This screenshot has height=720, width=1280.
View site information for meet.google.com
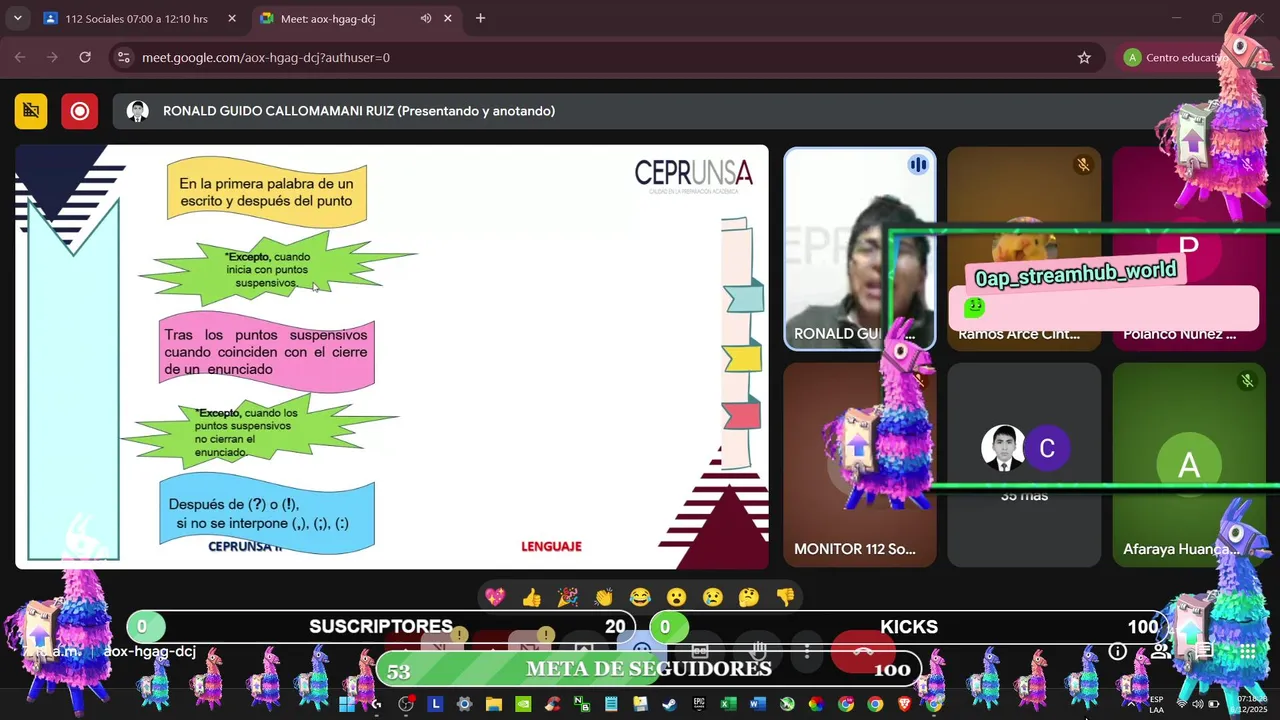coord(123,57)
